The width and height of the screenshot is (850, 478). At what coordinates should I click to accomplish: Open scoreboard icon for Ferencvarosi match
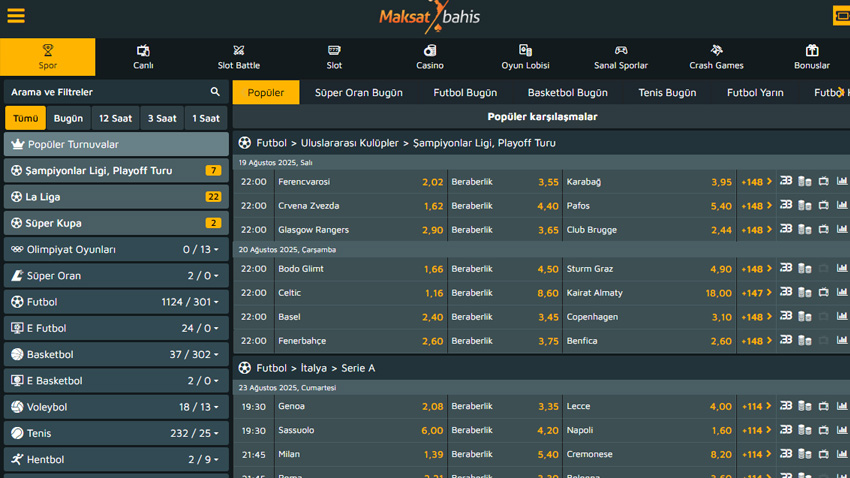tap(785, 181)
